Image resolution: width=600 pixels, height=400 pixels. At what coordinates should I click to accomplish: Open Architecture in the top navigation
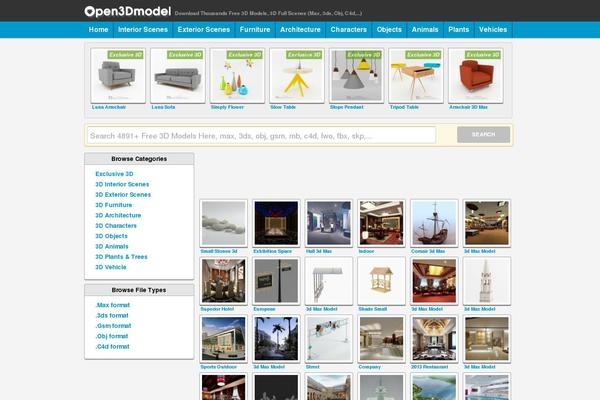pyautogui.click(x=300, y=29)
